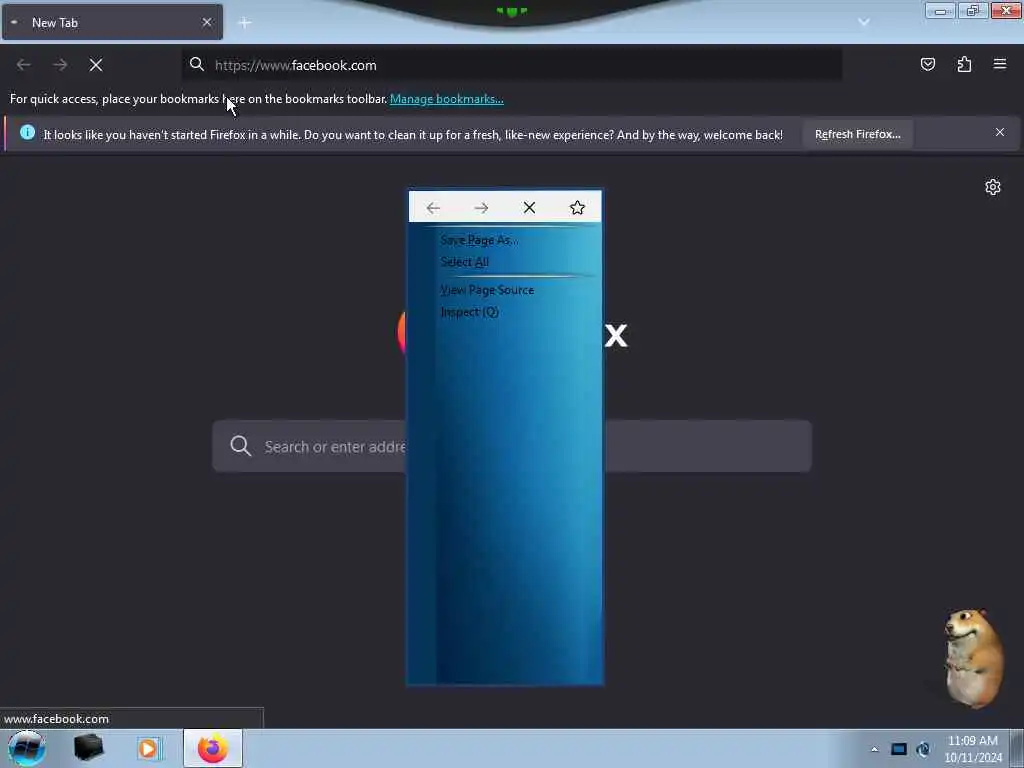Open the taskbar clock showing 11:09 AM

coord(972,749)
